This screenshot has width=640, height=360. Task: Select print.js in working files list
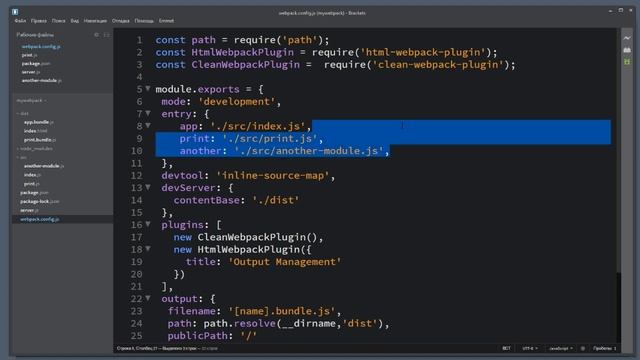coord(29,55)
